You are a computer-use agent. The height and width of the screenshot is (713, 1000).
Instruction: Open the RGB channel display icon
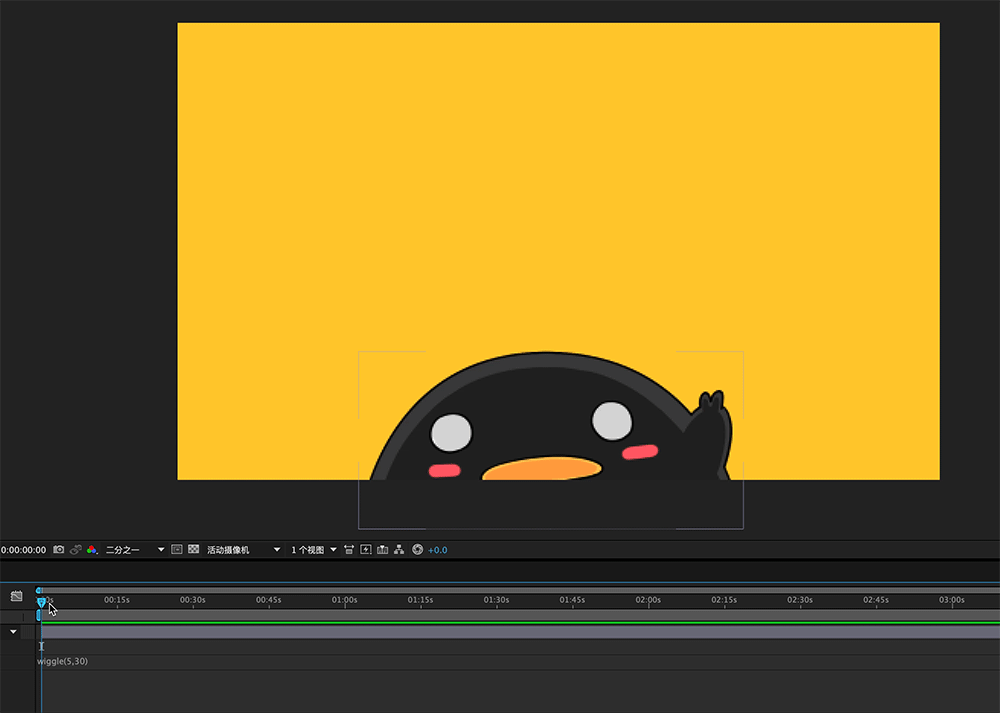coord(92,549)
